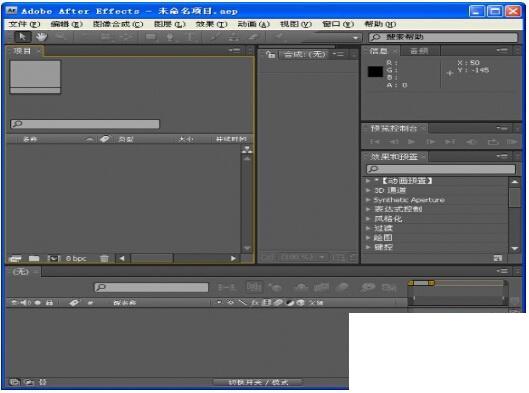Create a new composition from Project panel icon
This screenshot has width=529, height=393.
54,259
